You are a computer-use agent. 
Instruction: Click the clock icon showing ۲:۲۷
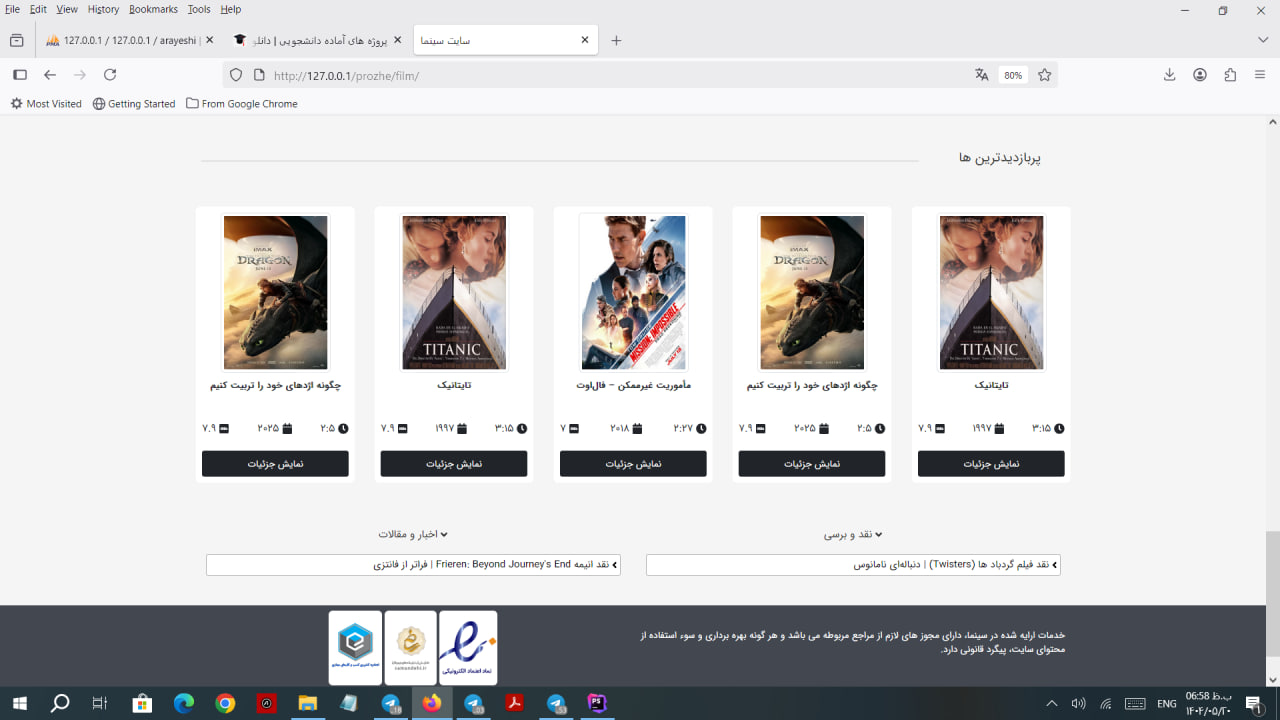[x=701, y=428]
